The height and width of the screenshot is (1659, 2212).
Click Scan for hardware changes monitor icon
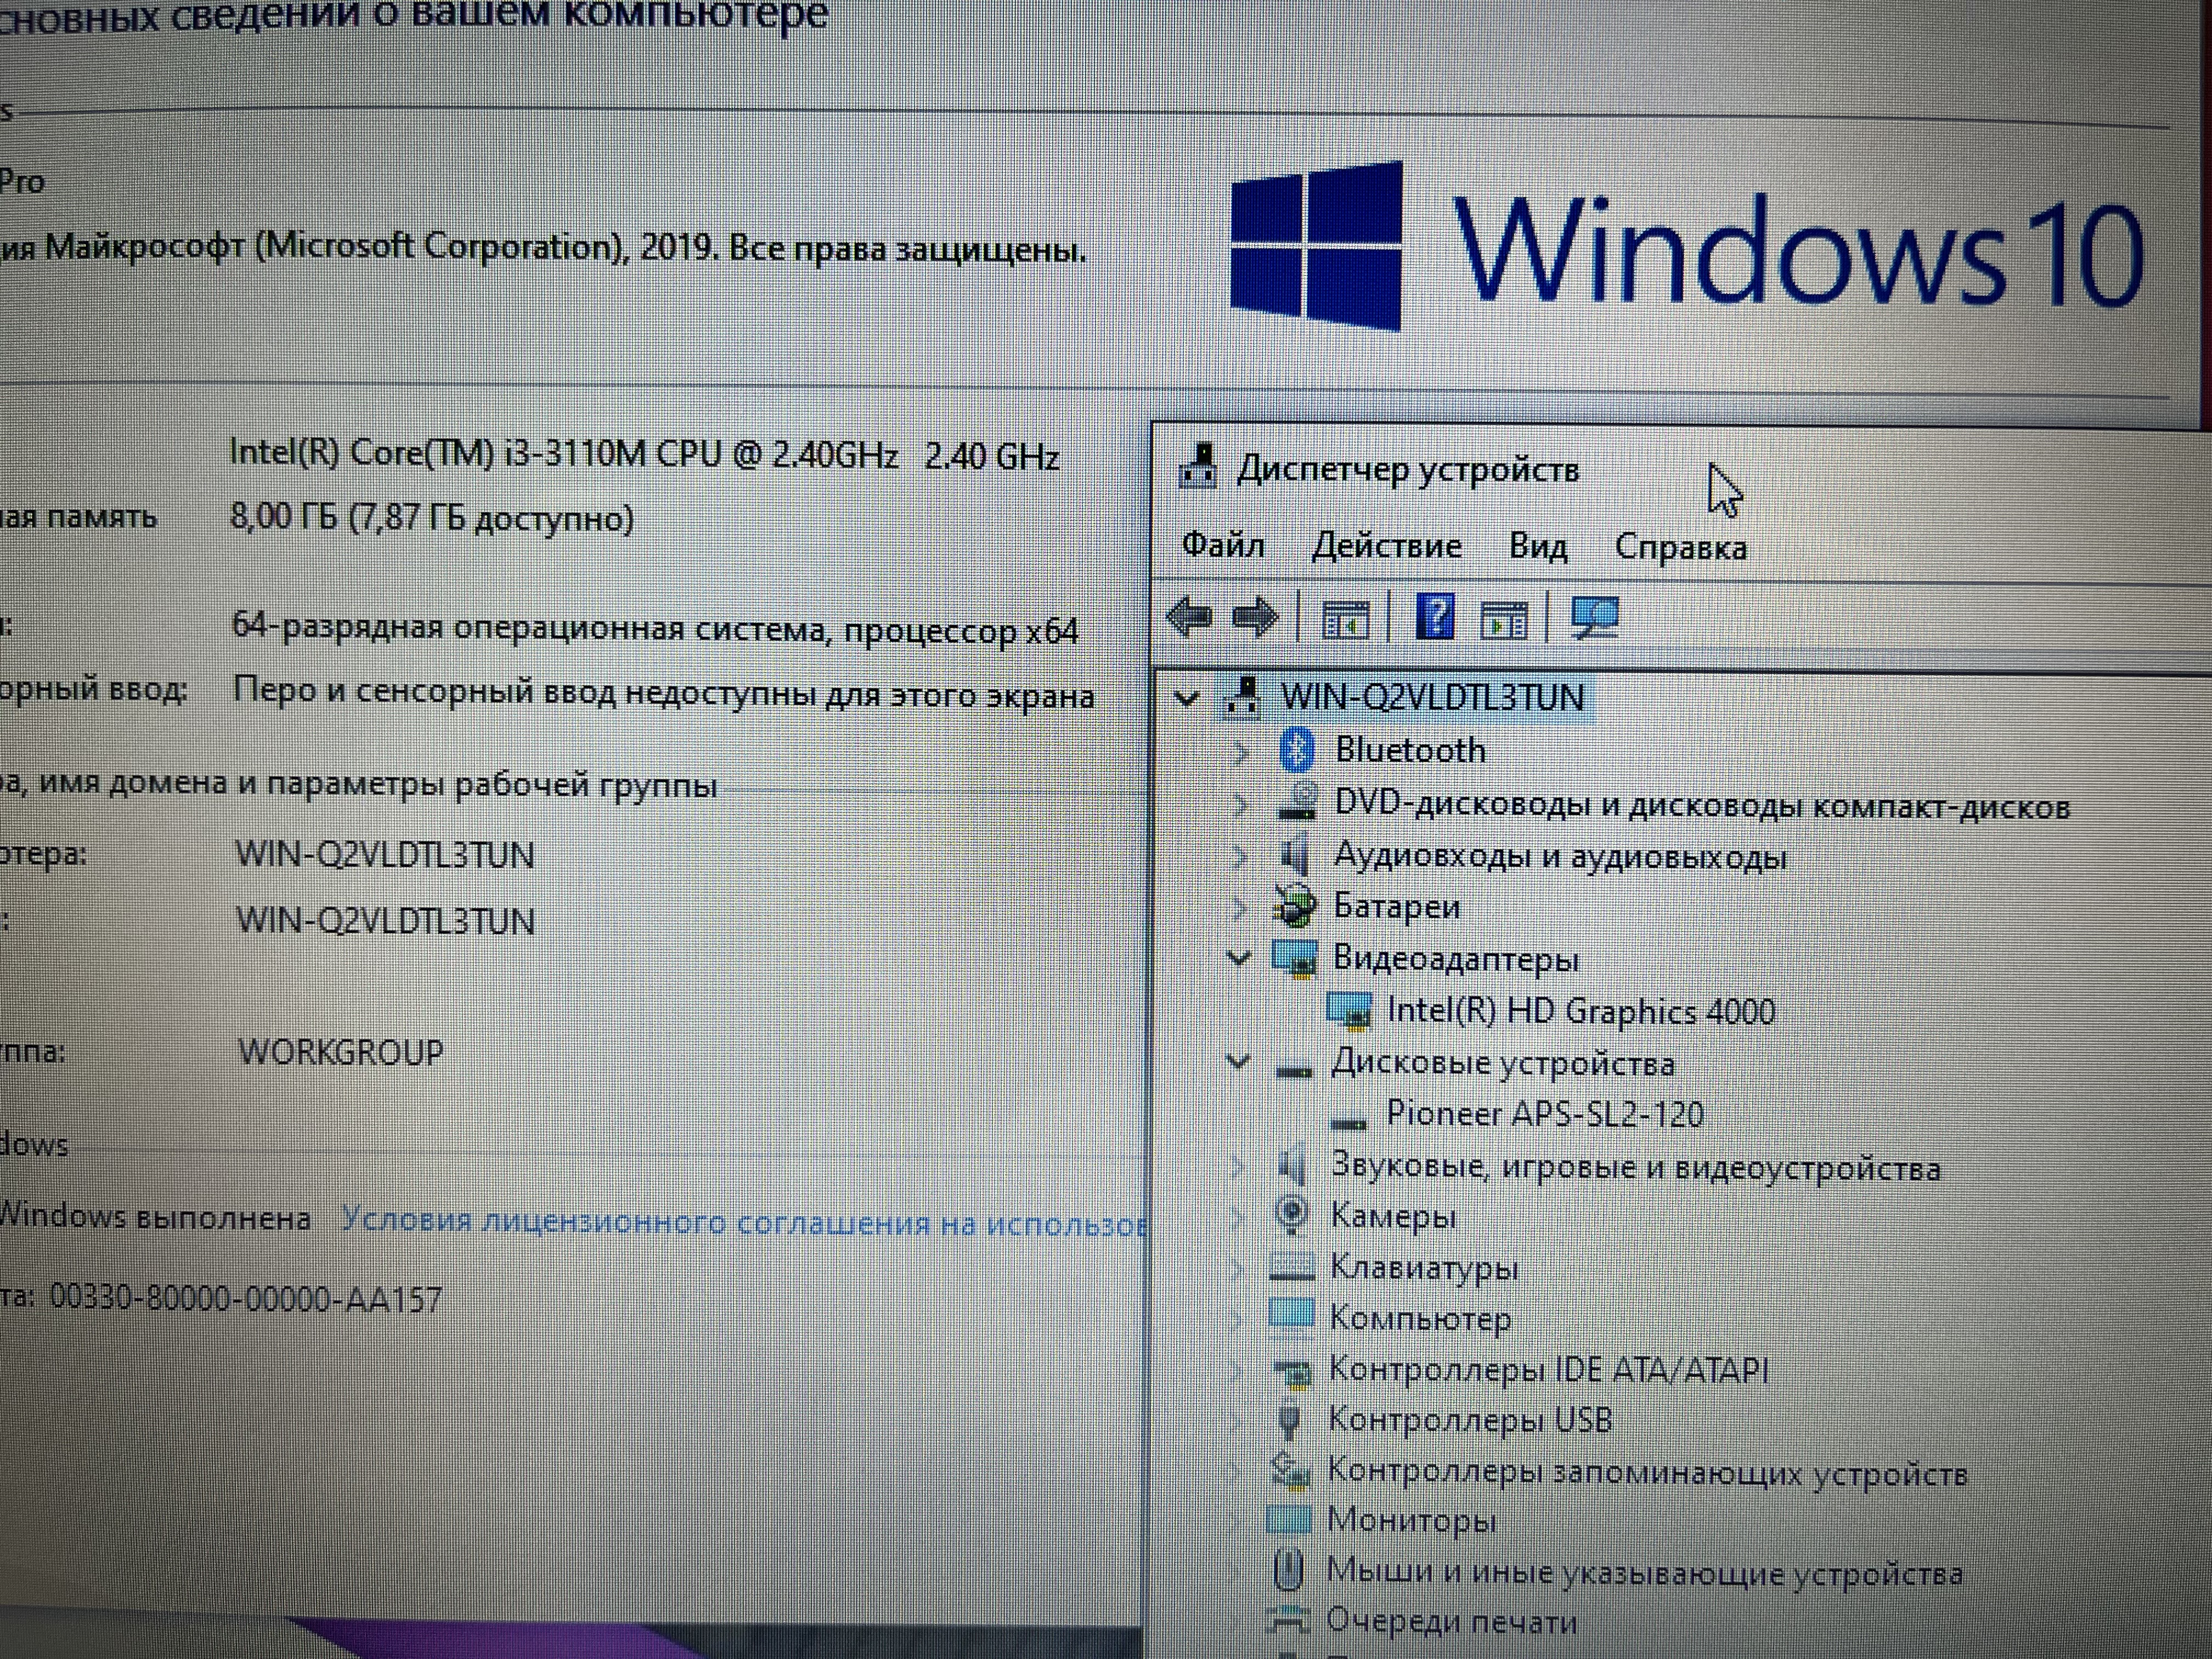(x=1594, y=618)
